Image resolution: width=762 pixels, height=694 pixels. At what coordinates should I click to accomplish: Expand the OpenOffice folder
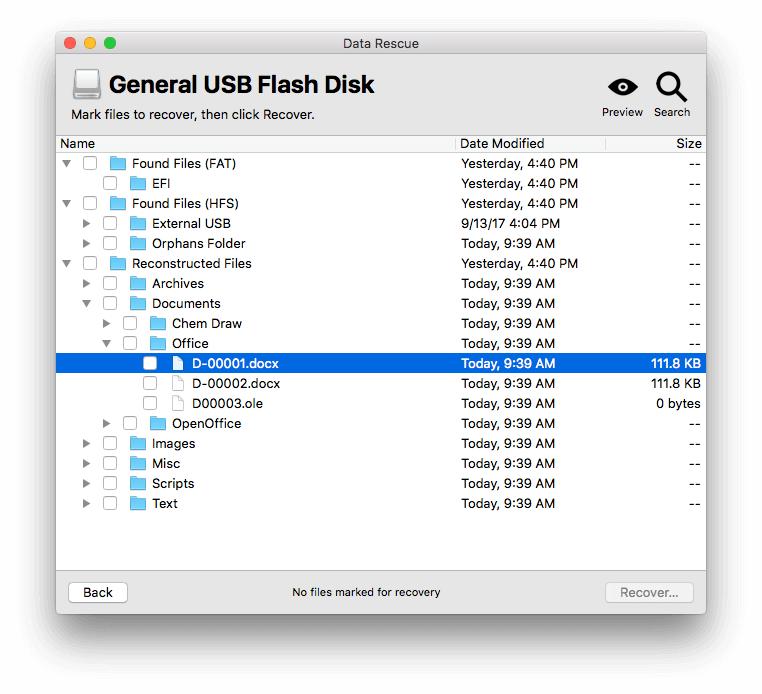tap(107, 423)
